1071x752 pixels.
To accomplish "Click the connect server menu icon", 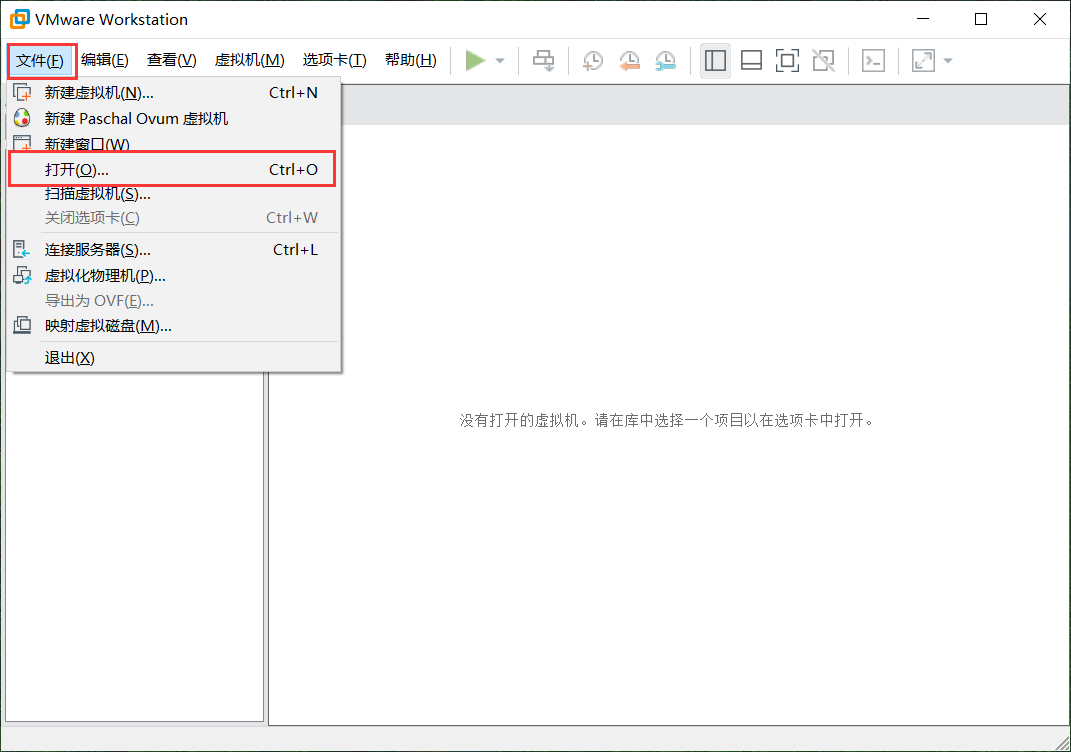I will click(23, 250).
